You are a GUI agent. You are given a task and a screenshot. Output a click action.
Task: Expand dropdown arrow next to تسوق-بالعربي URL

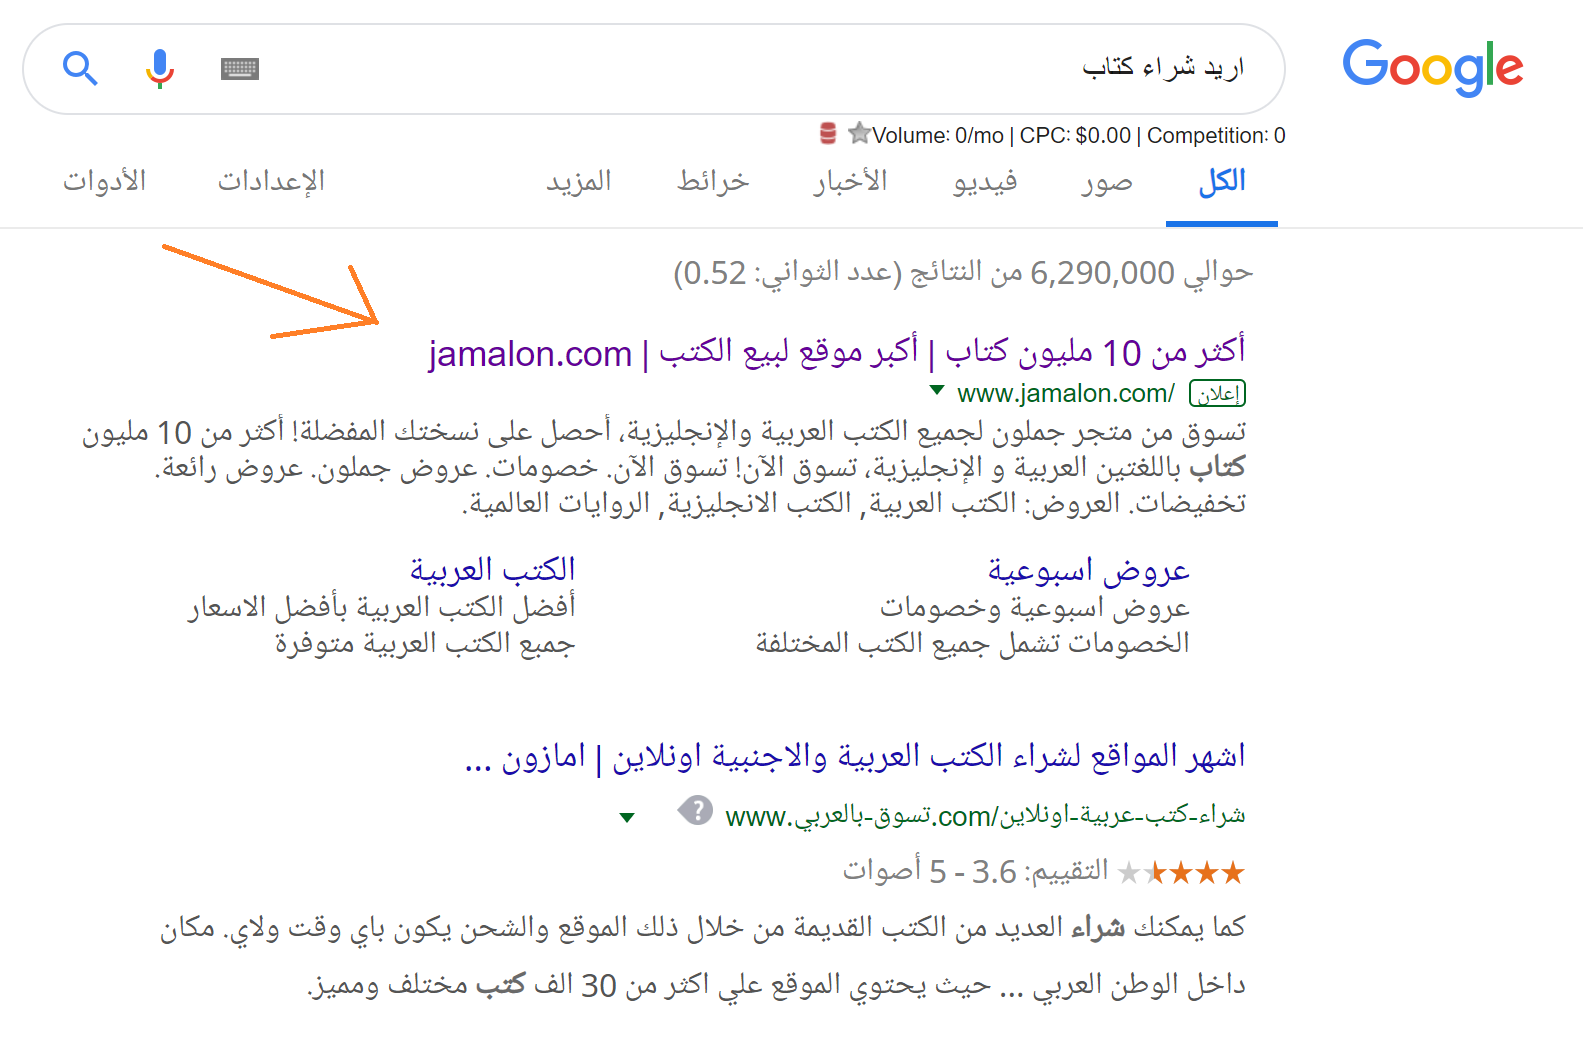click(627, 818)
